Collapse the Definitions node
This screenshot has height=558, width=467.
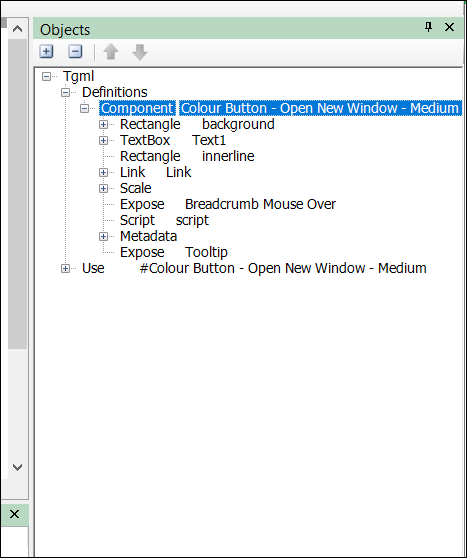coord(65,92)
